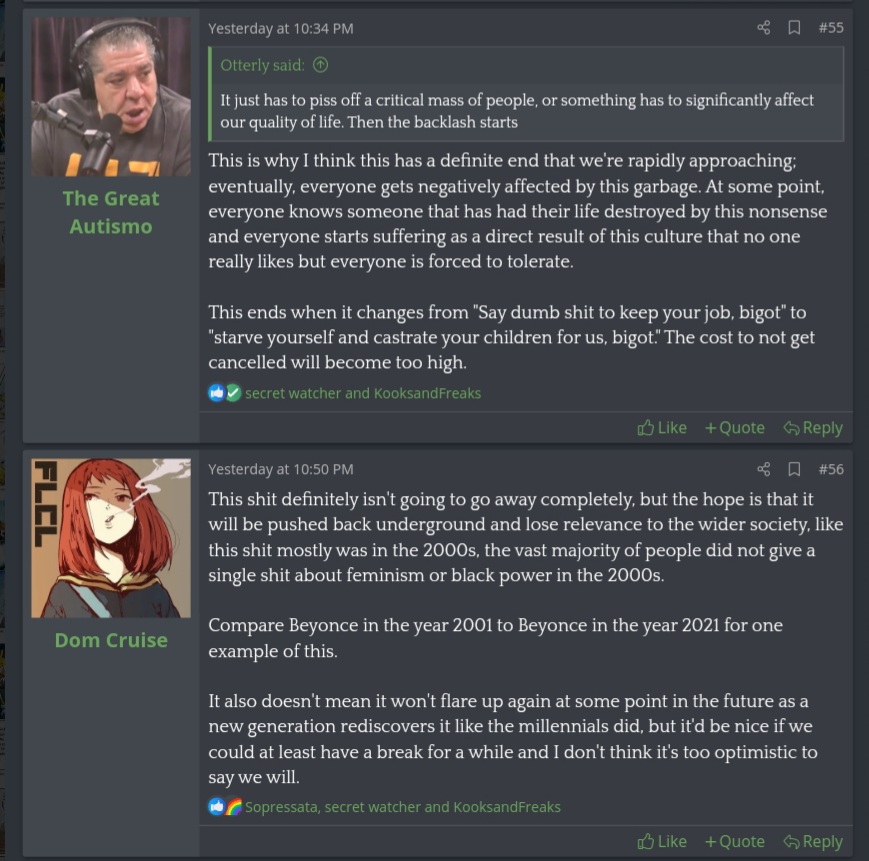
Task: Click share icon on post #56
Action: click(x=764, y=469)
